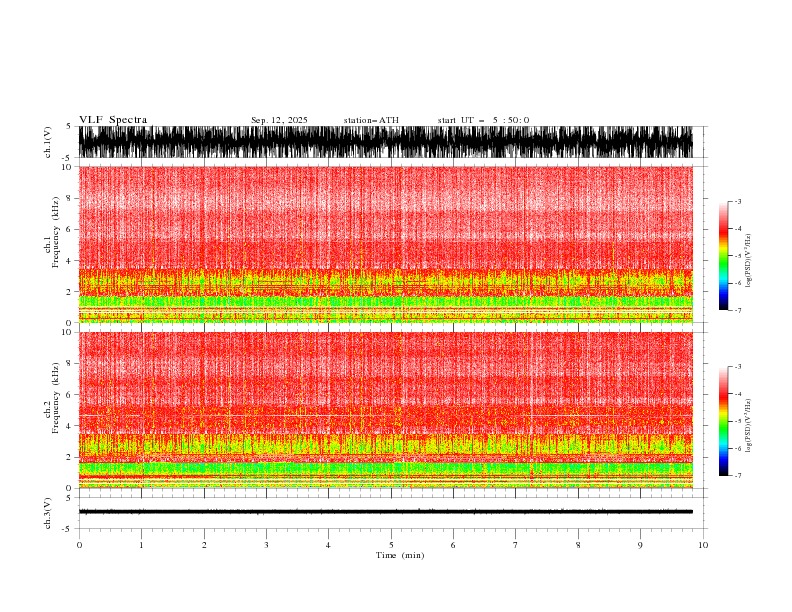Click the date "Sep. 12, 2025"
This screenshot has width=792, height=612.
point(279,120)
